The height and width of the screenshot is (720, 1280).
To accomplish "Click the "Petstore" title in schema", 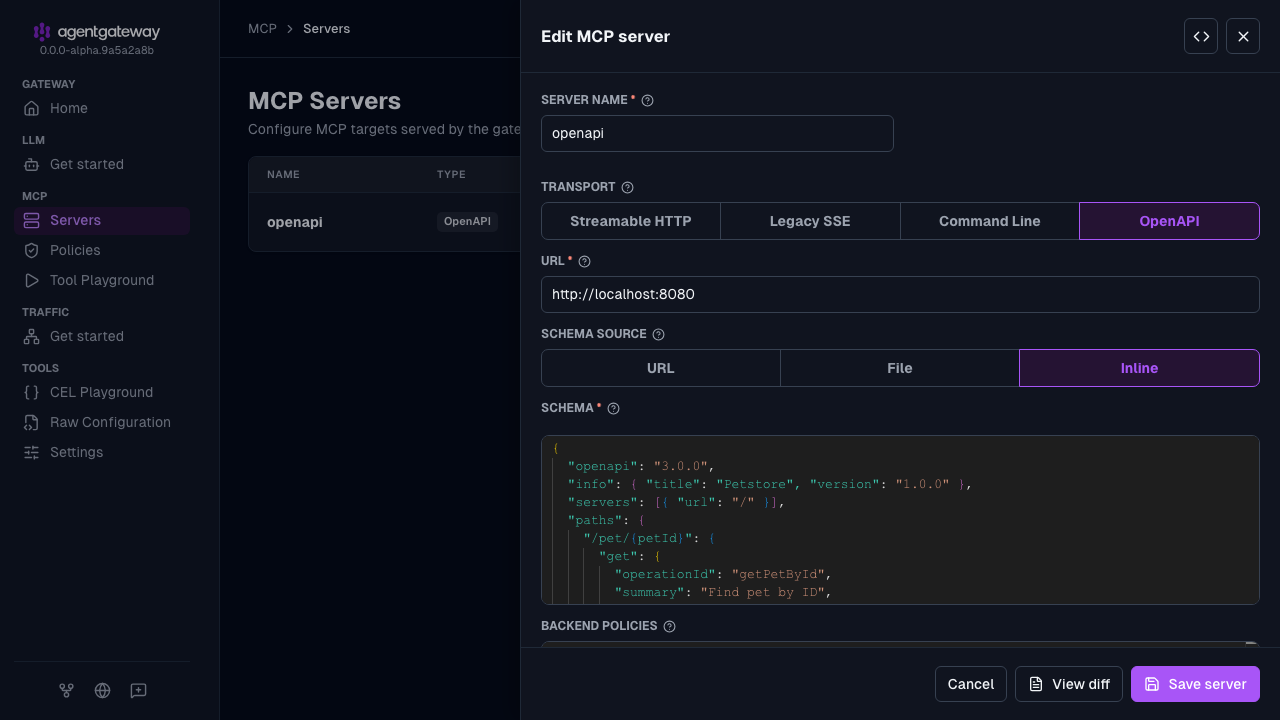I will point(756,484).
